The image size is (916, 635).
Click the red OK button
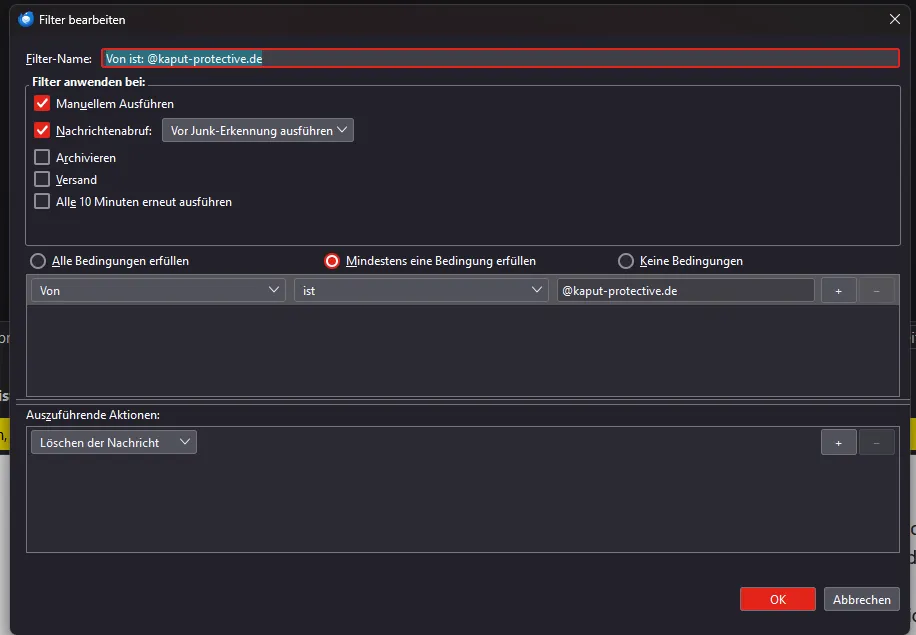point(778,599)
